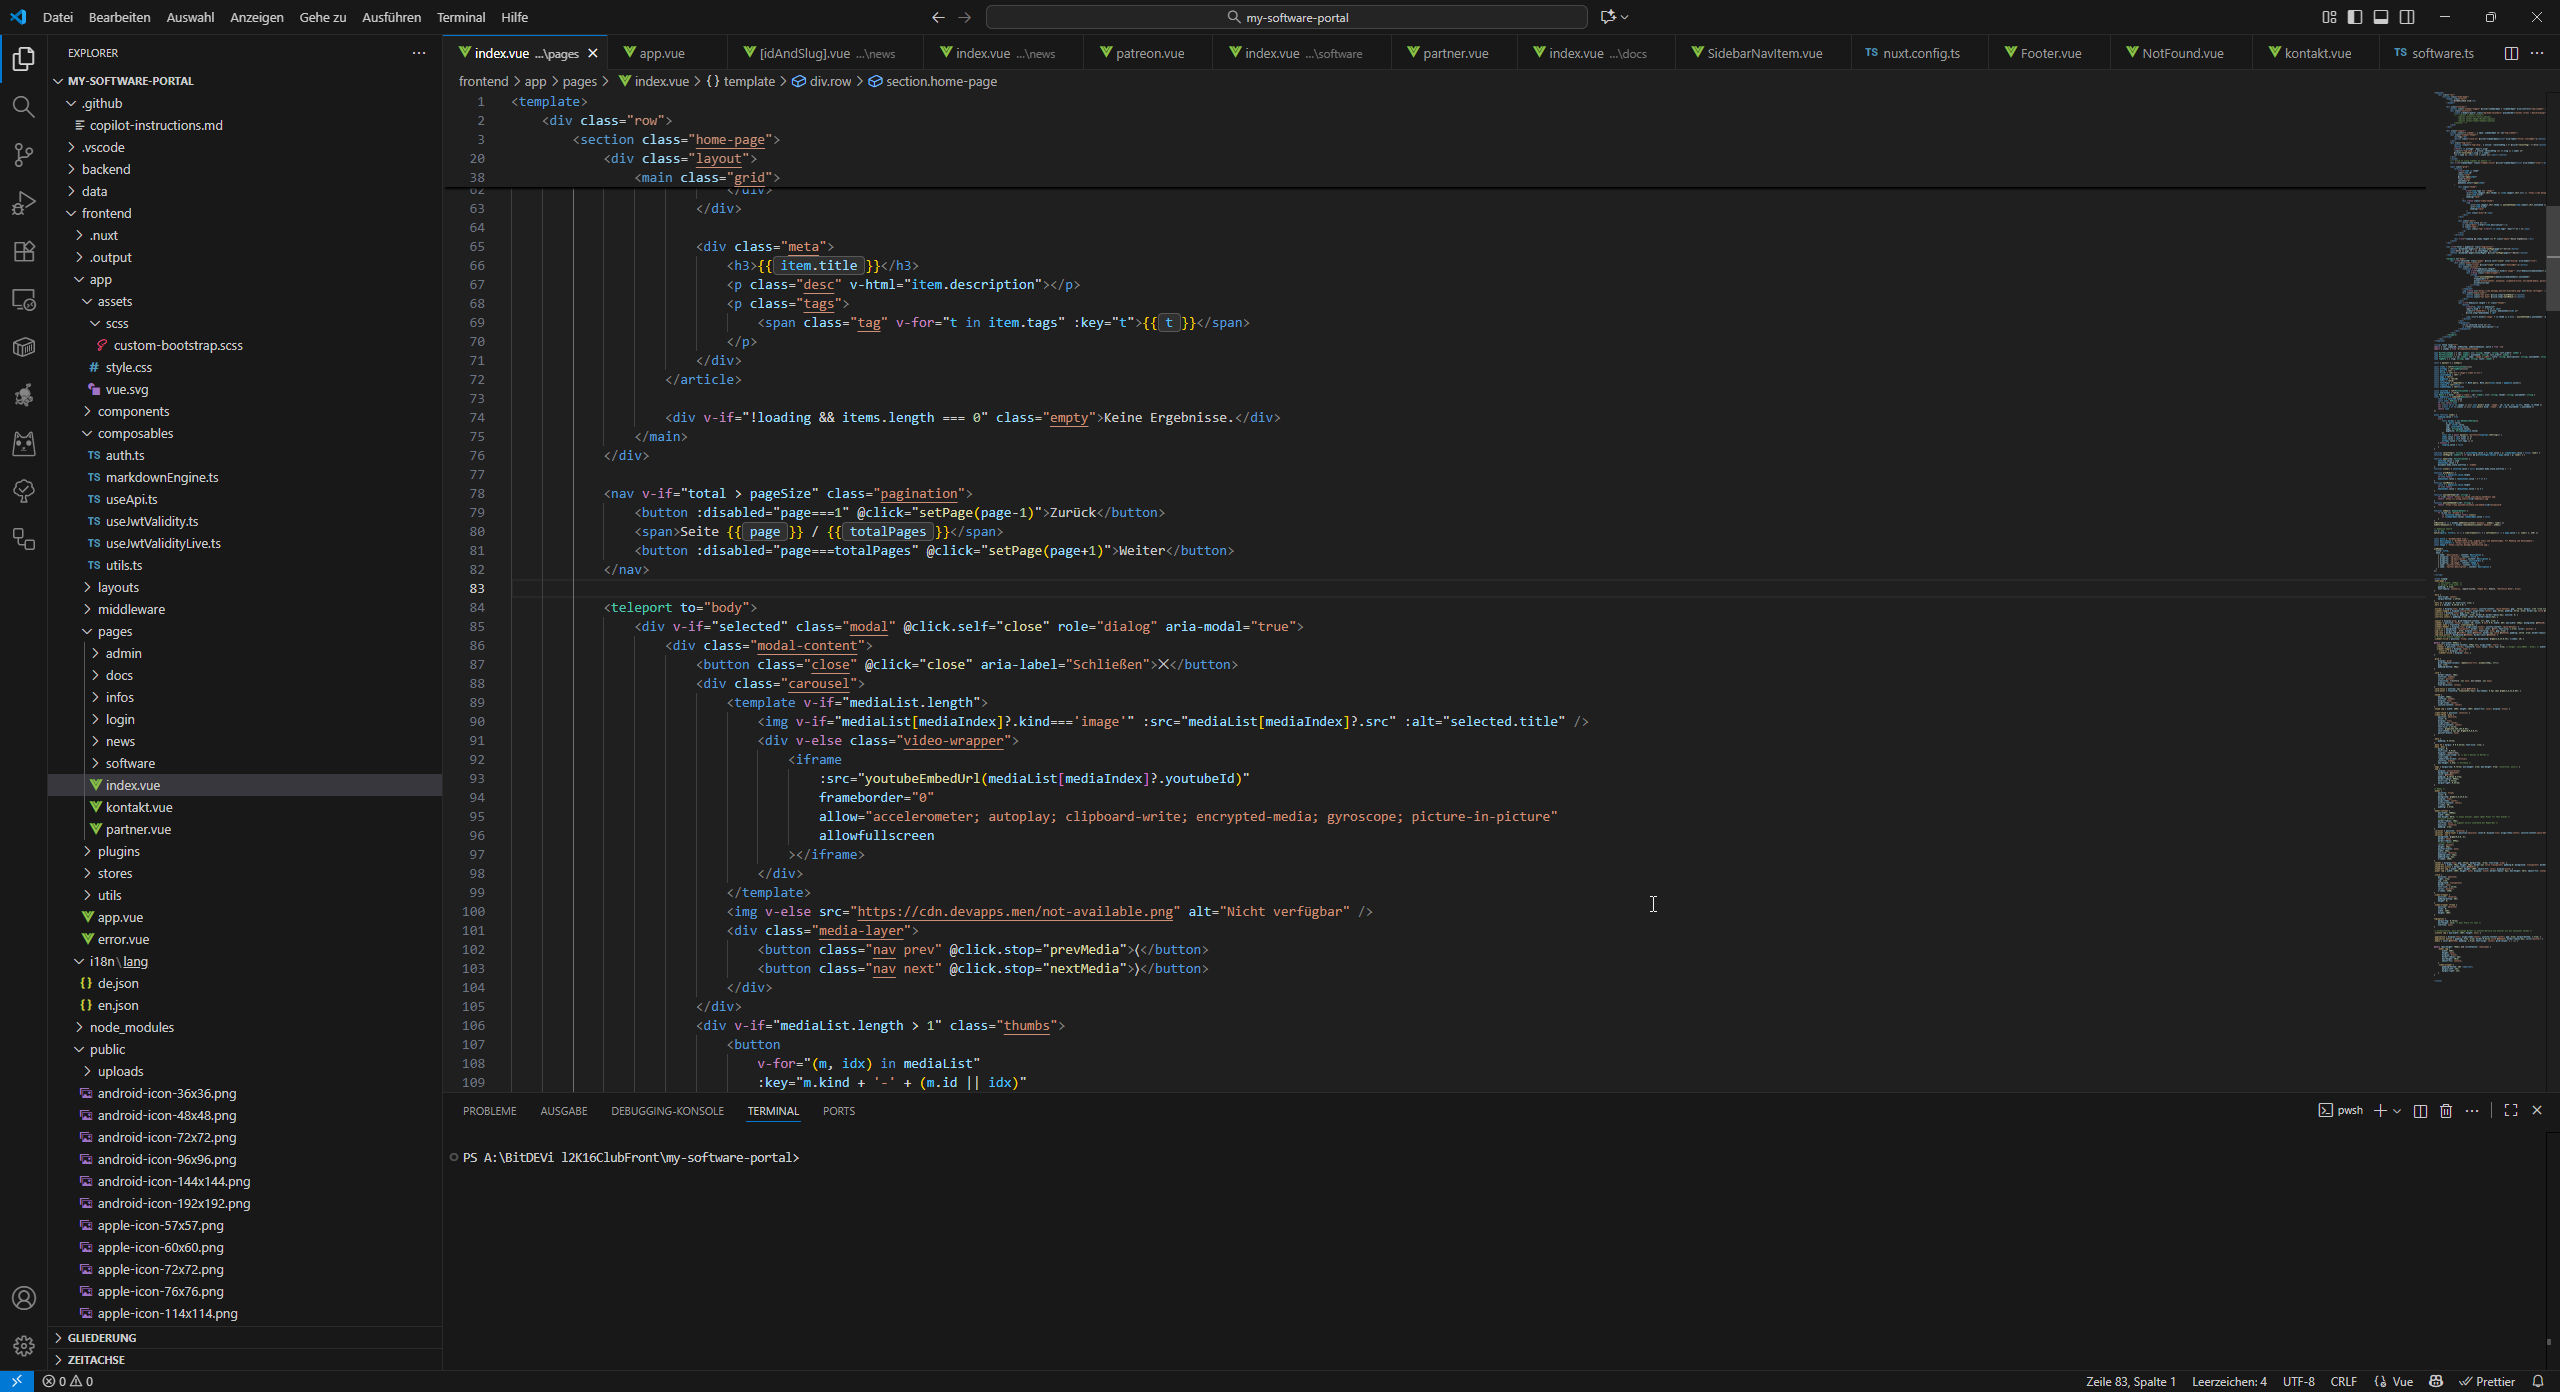Open the Source Control view
This screenshot has width=2560, height=1392.
(23, 155)
